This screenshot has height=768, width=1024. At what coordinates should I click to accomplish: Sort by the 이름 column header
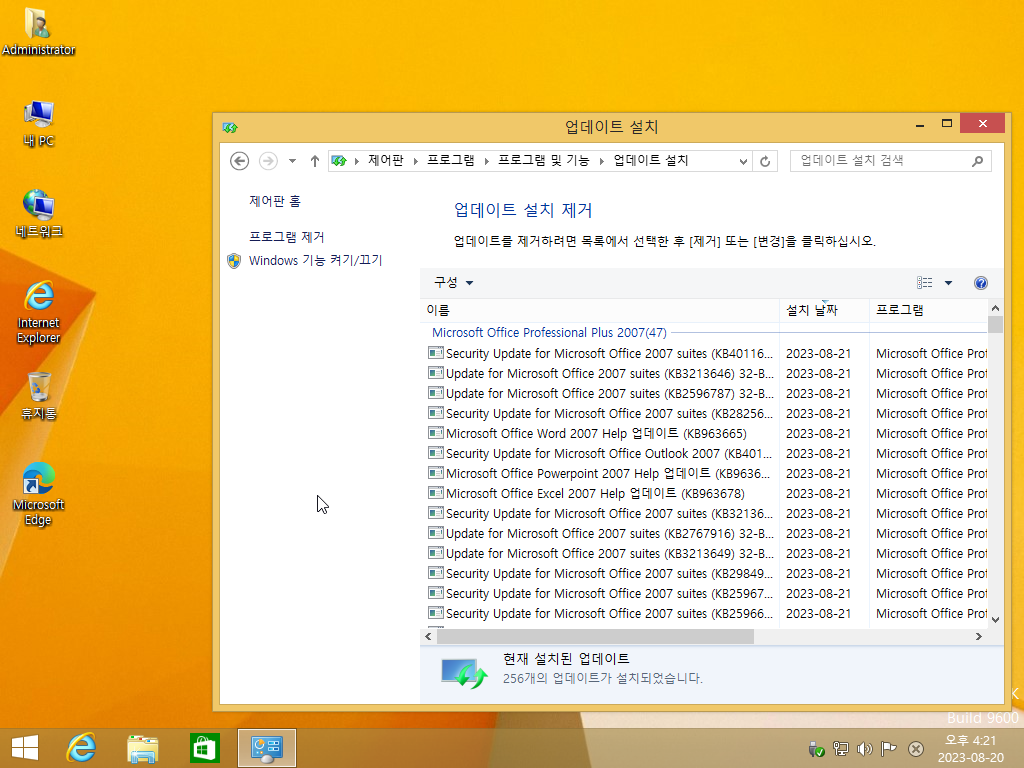click(600, 310)
